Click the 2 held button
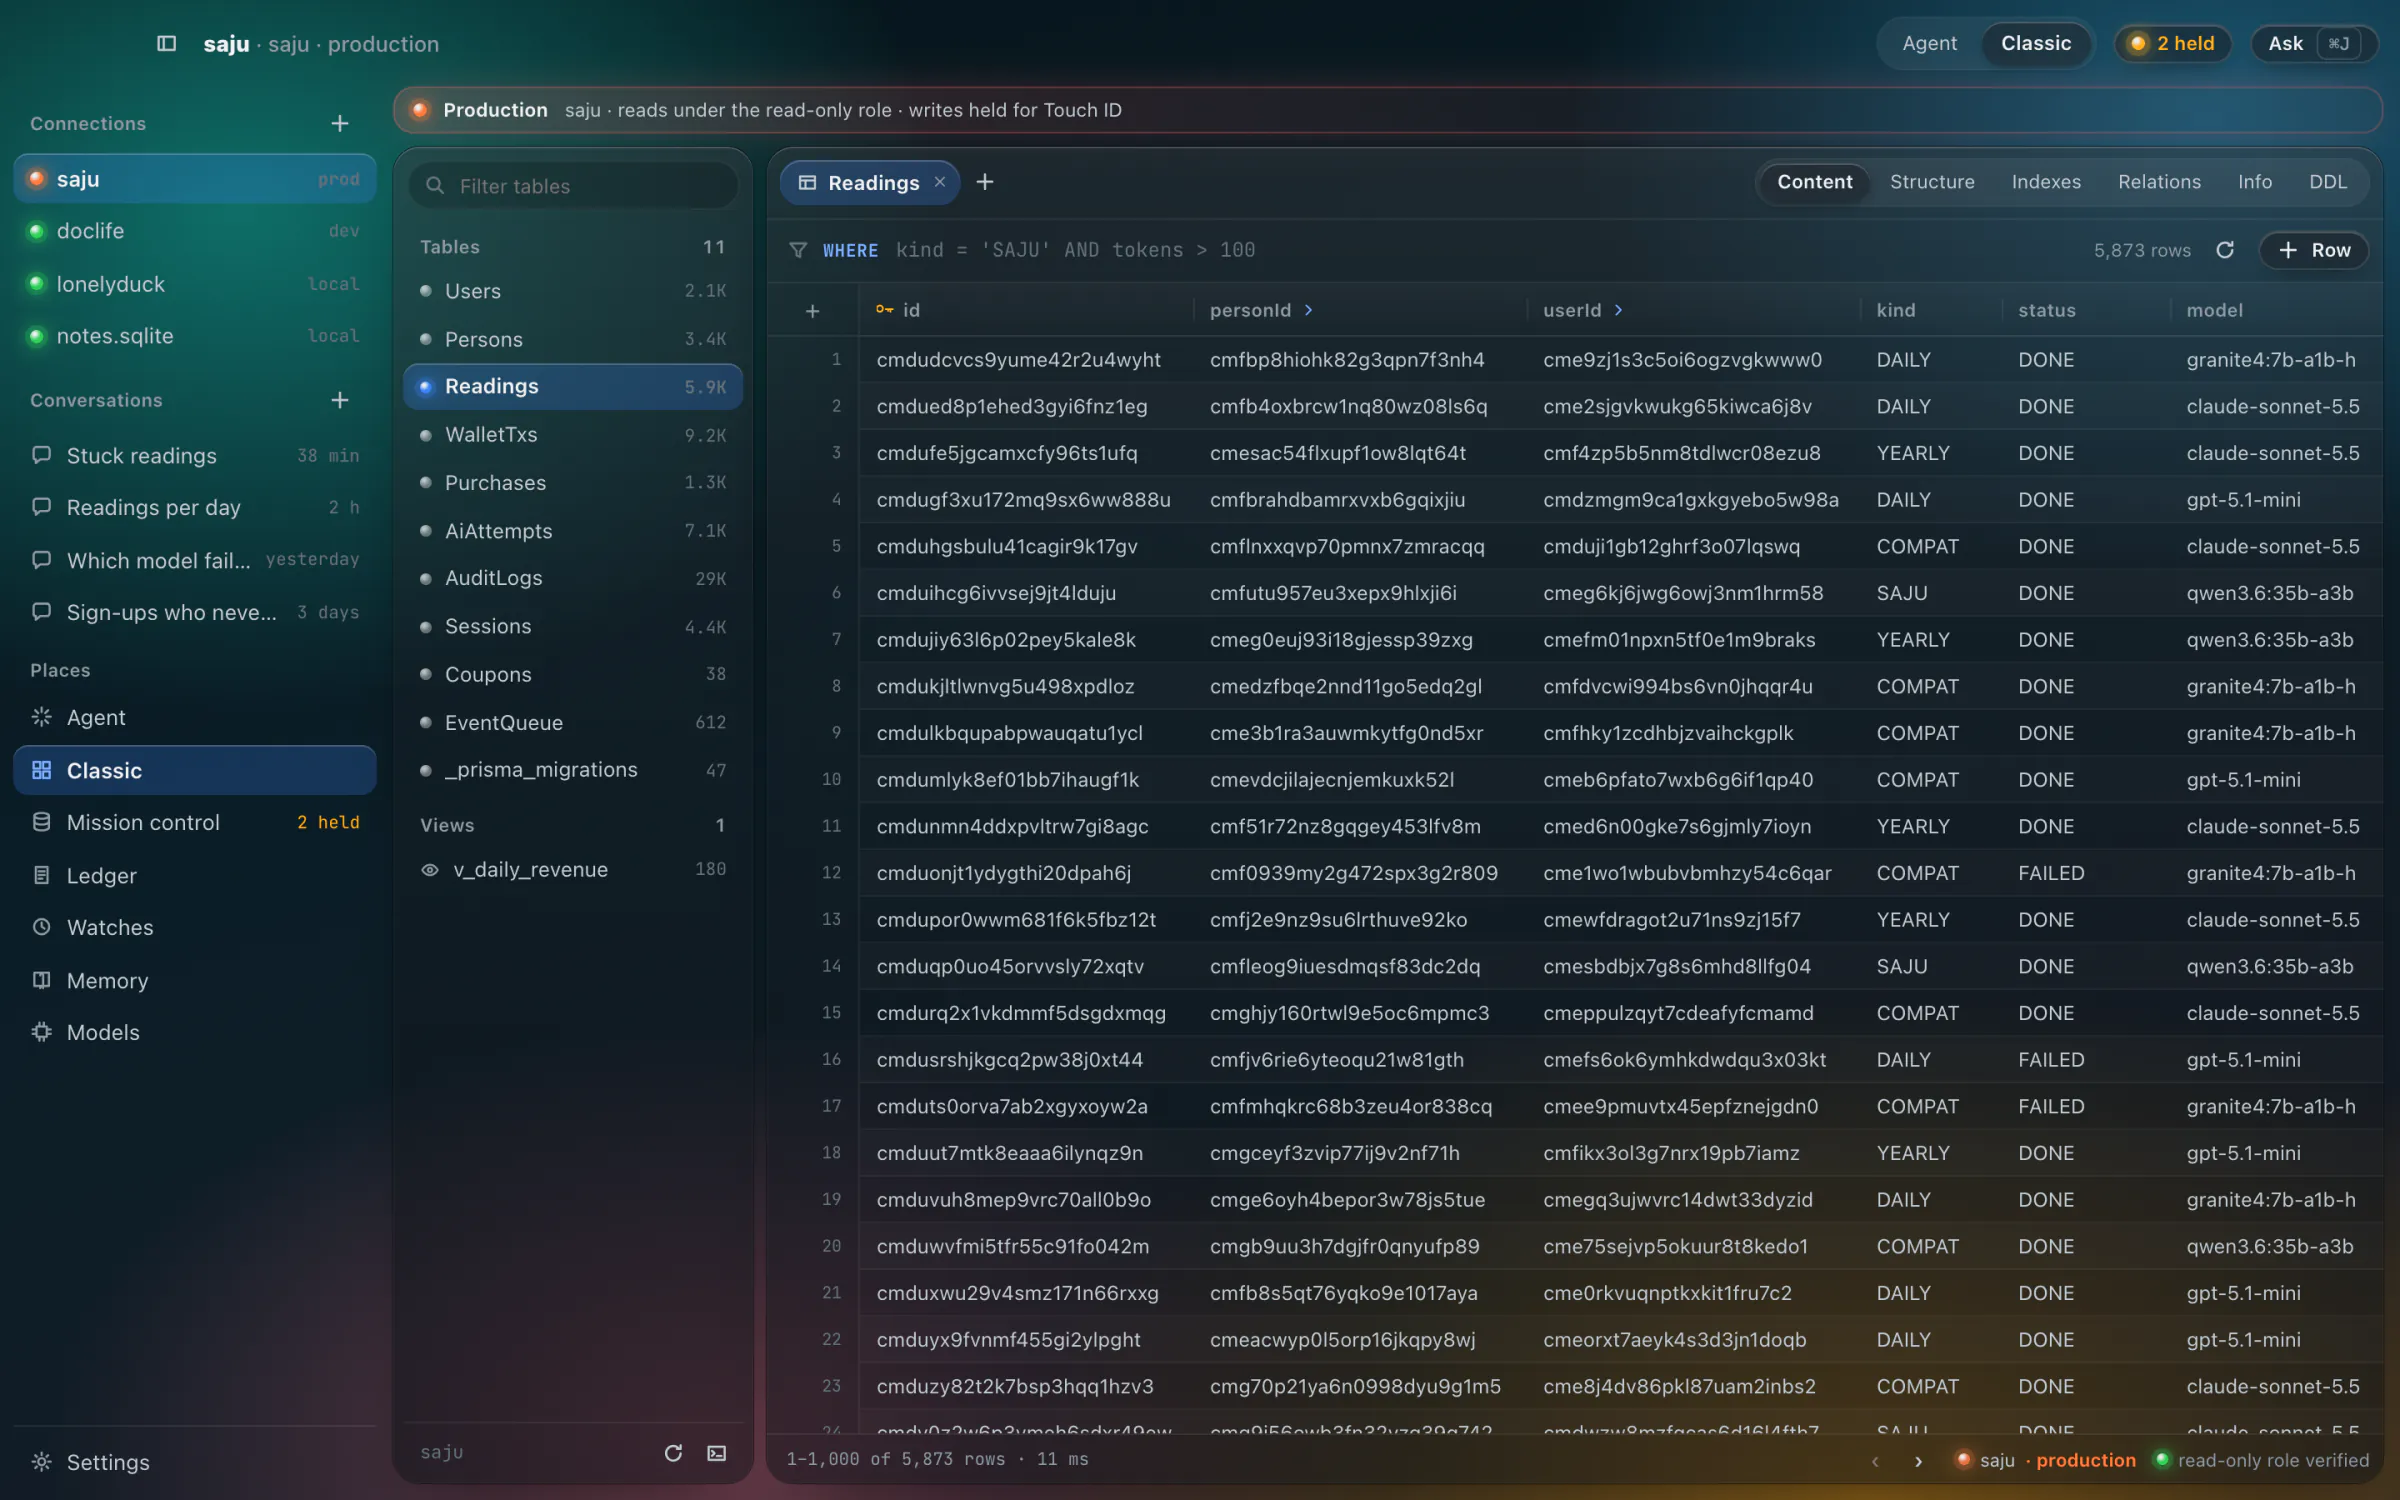The image size is (2400, 1500). 2172,43
